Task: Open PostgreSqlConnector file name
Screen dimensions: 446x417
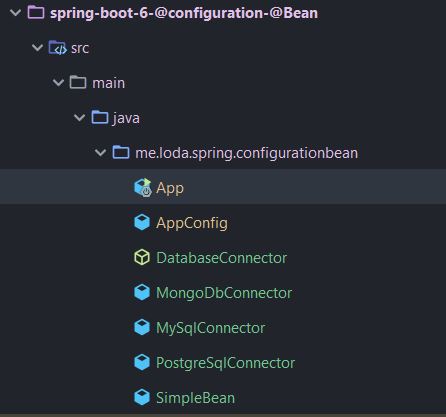Action: [x=225, y=363]
